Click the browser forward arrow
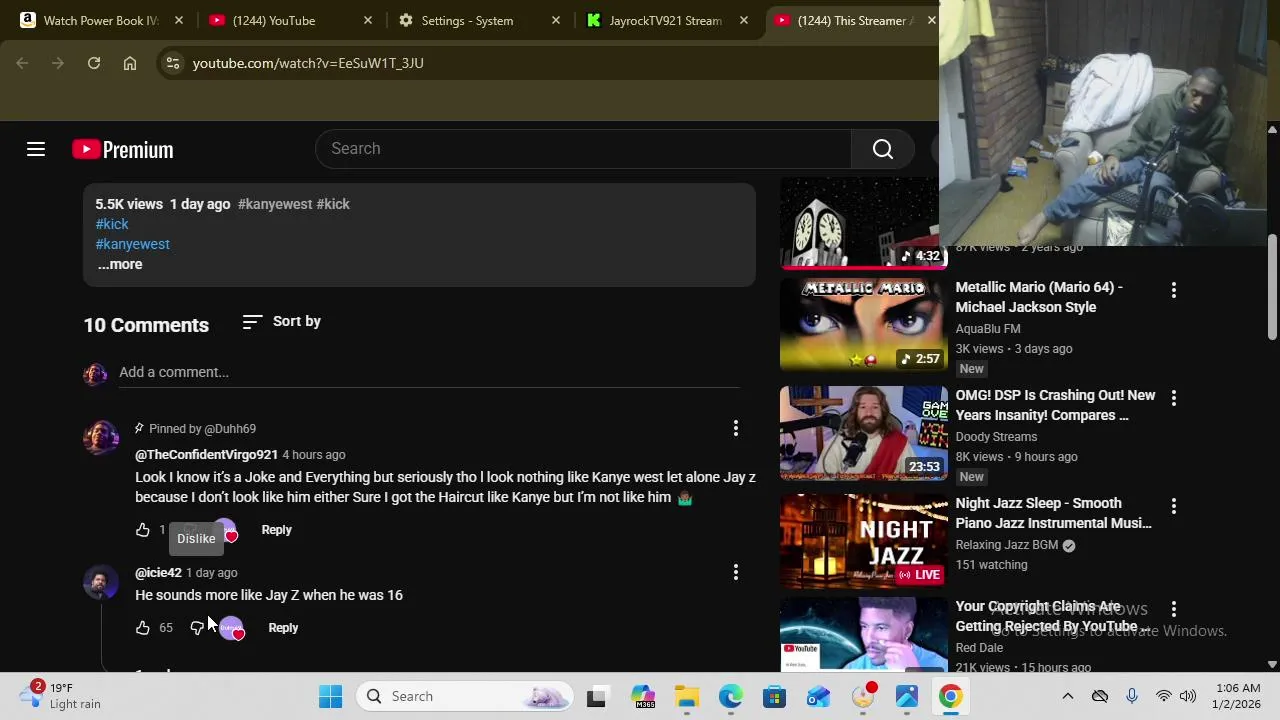 [58, 63]
